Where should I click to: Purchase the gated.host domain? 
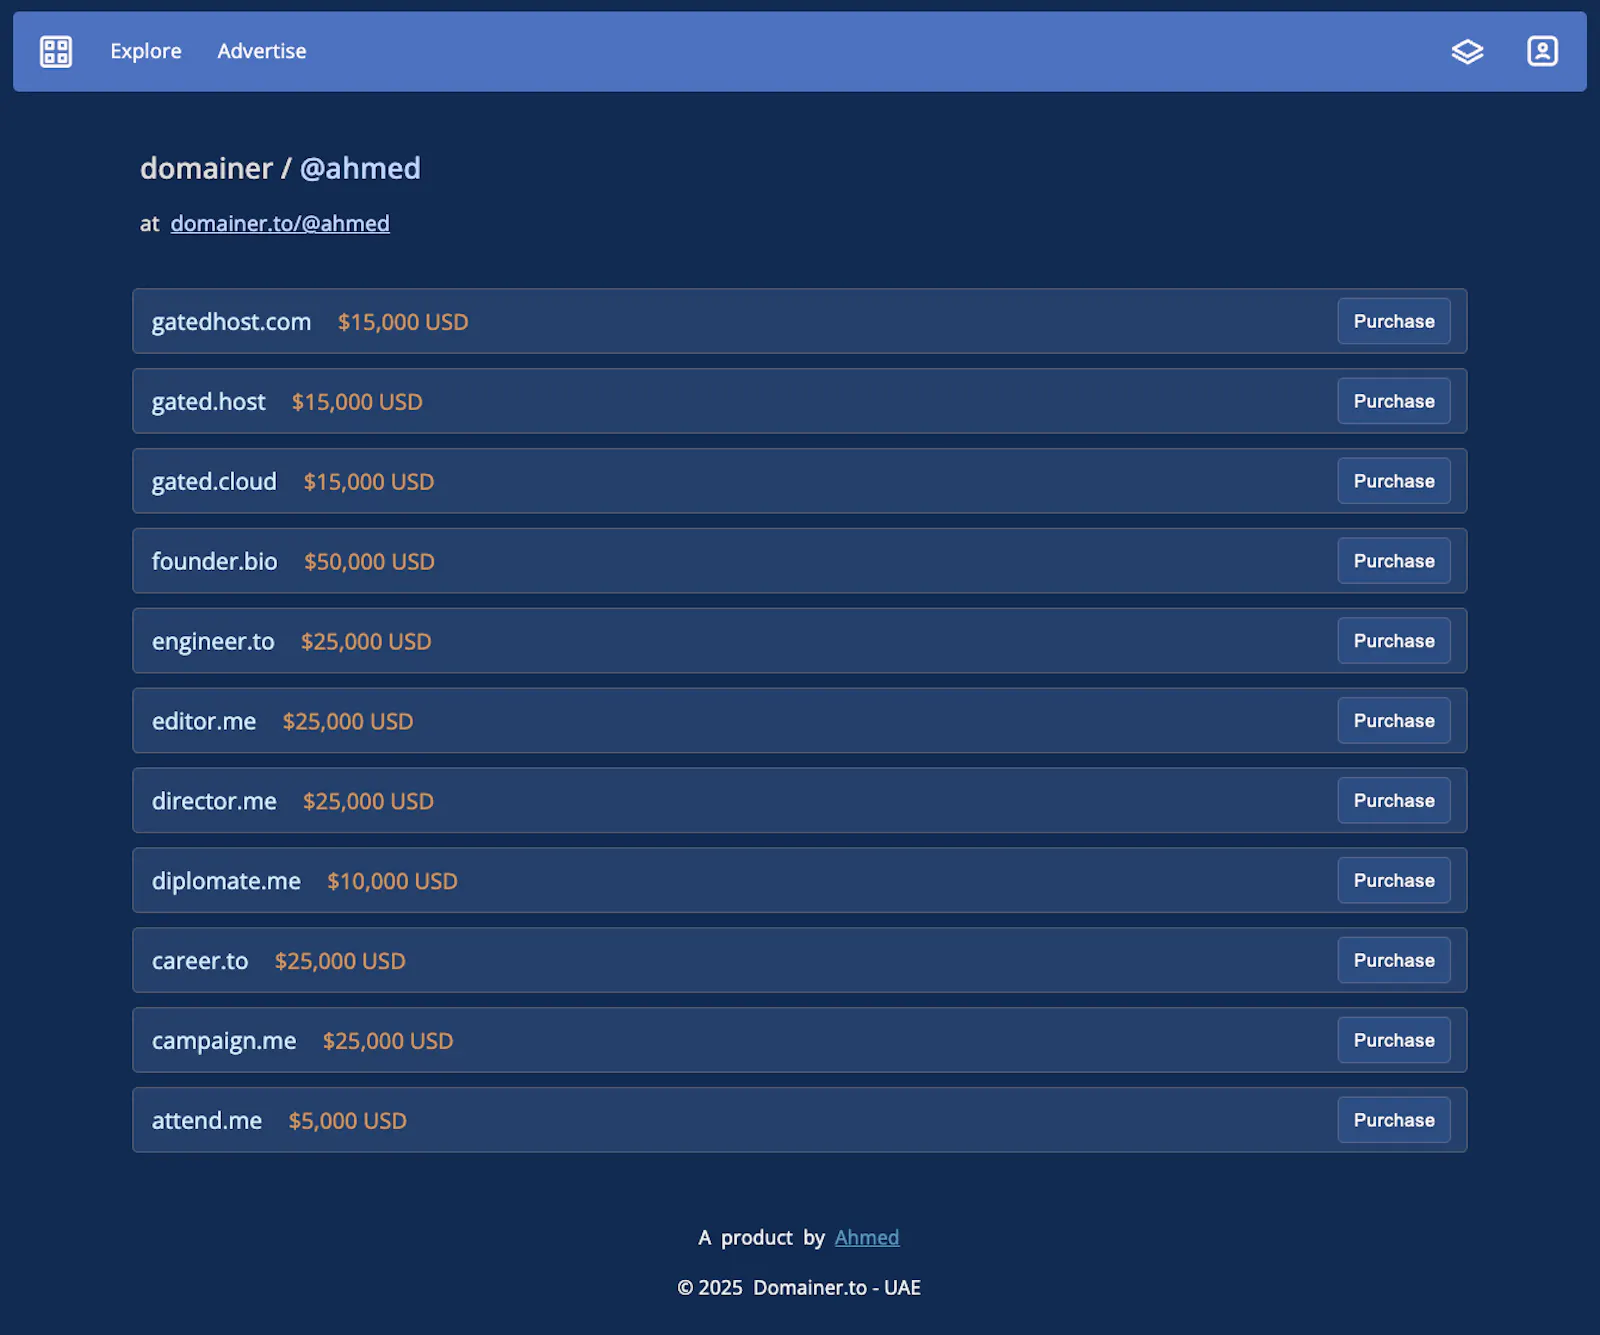click(x=1394, y=401)
